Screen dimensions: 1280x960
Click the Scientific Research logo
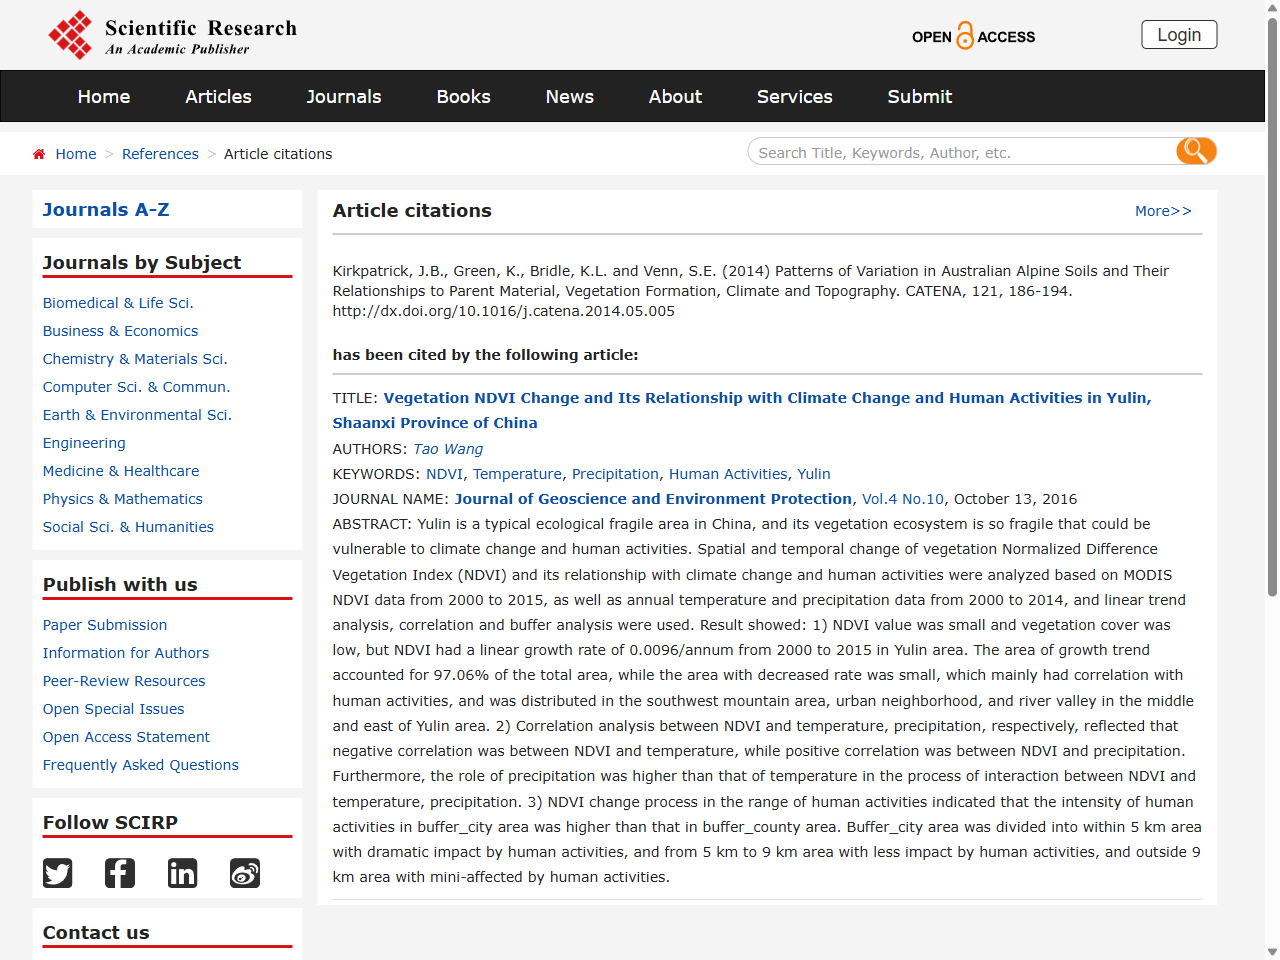point(173,36)
